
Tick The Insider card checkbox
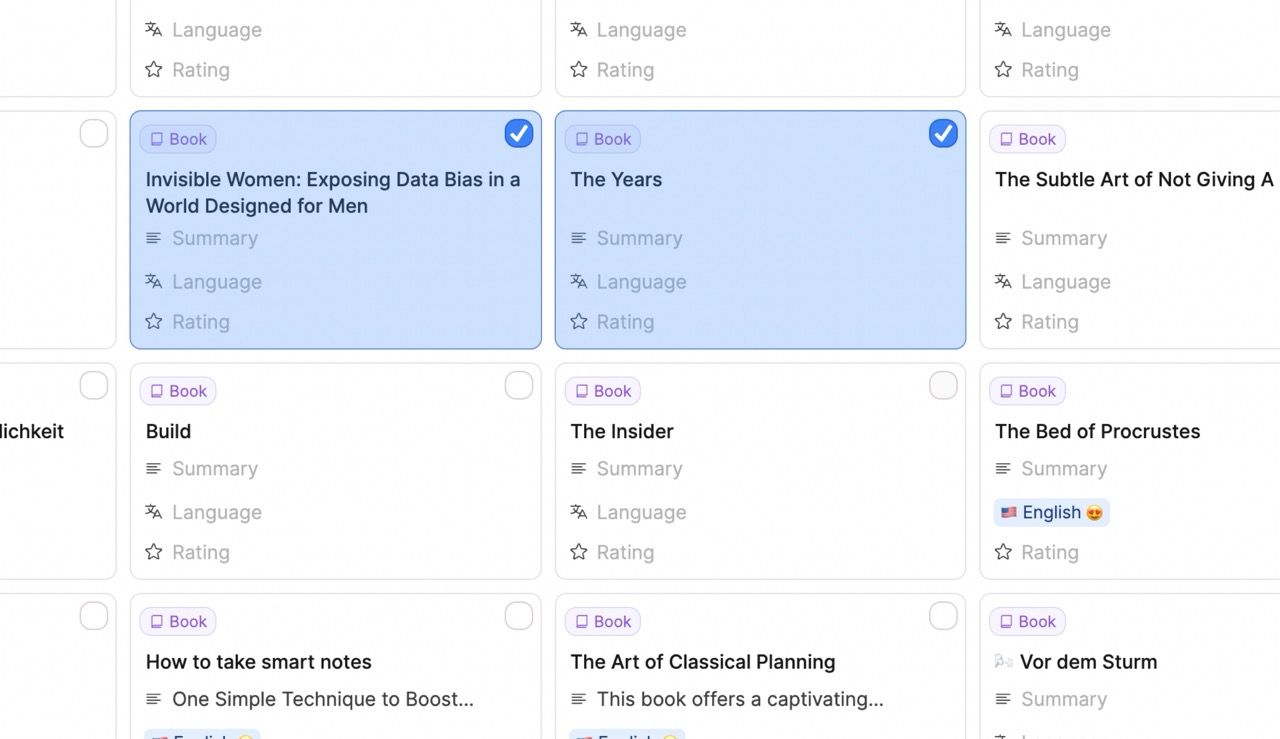click(942, 386)
